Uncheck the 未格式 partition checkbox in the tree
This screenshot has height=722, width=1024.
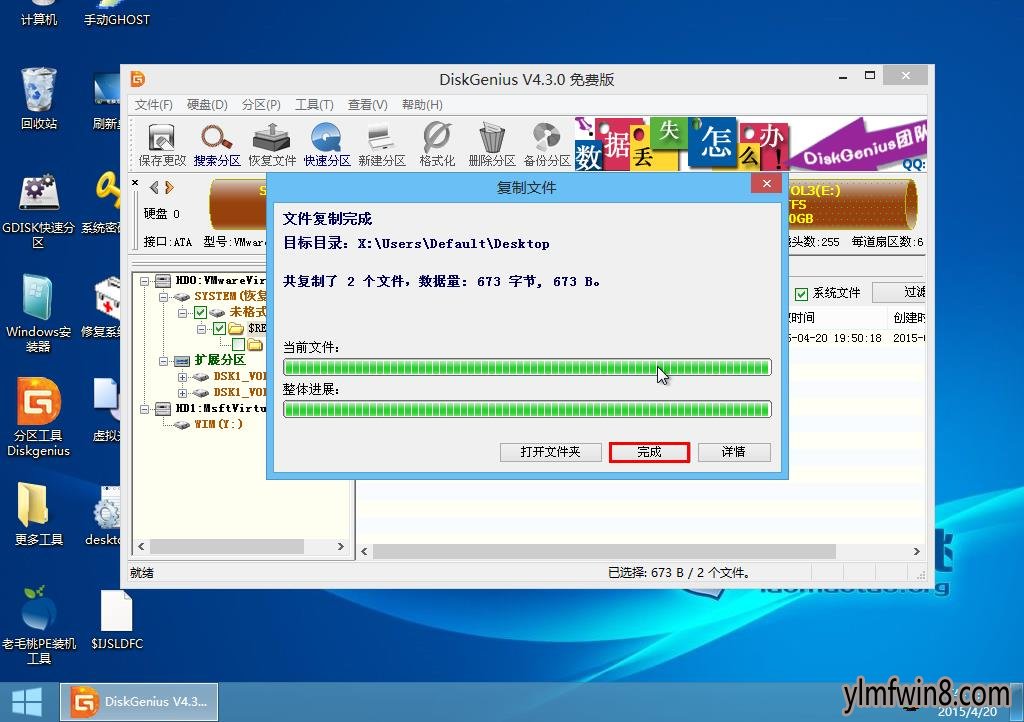(x=202, y=312)
